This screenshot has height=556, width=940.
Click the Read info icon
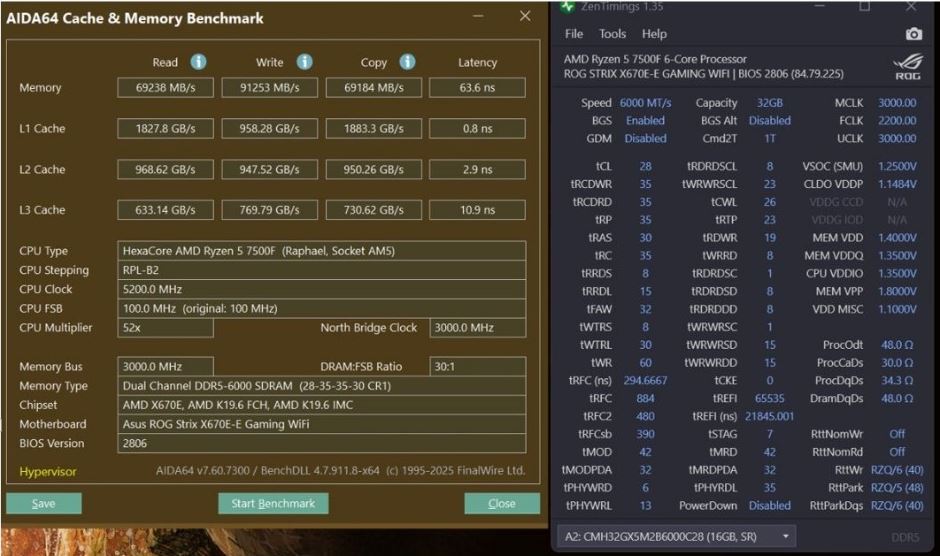(198, 62)
